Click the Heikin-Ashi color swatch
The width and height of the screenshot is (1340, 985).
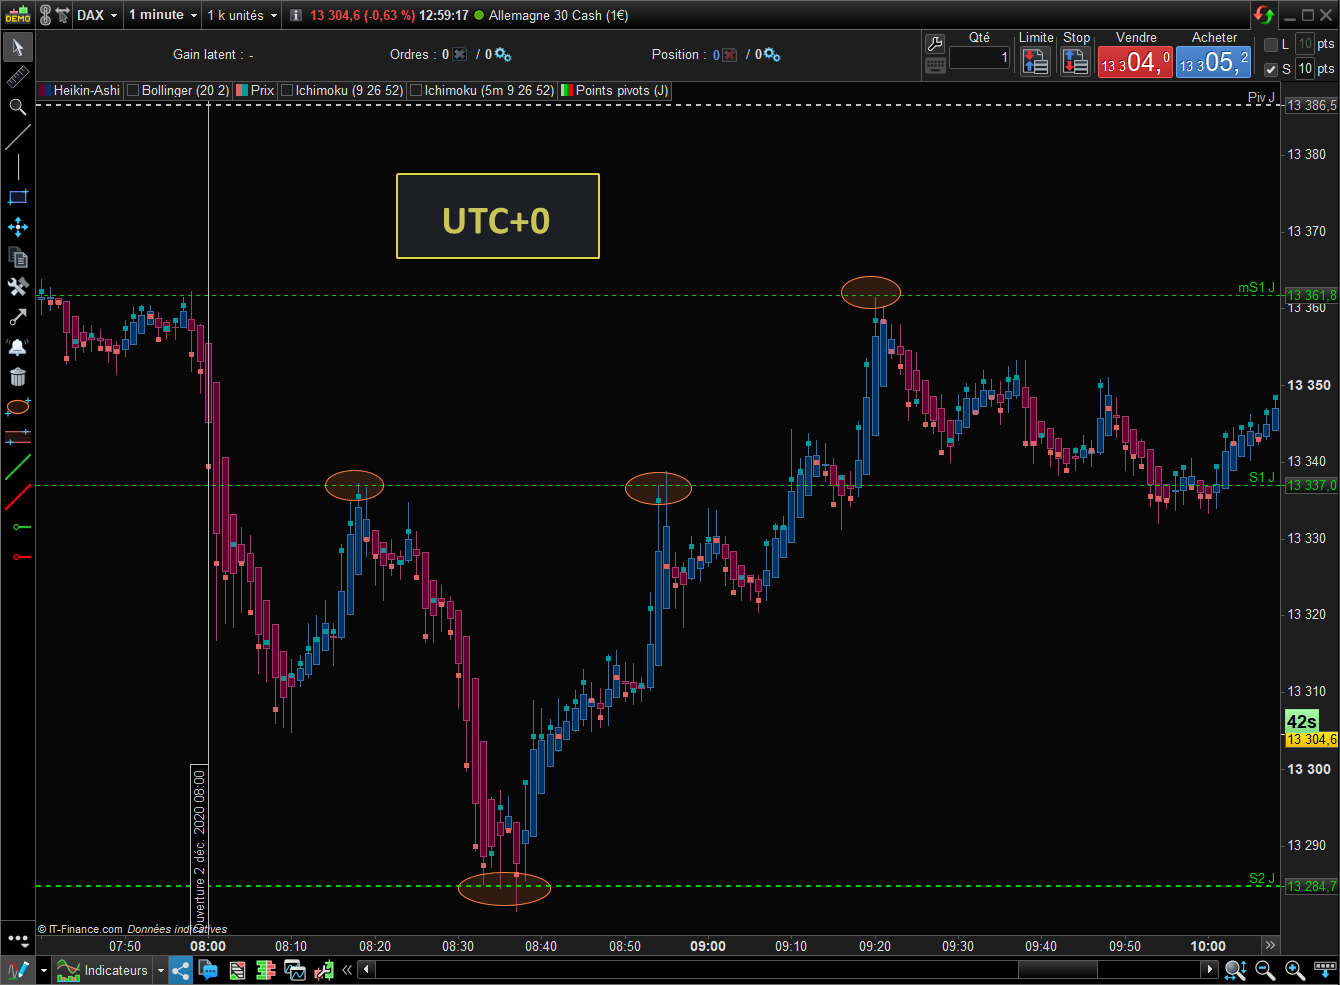click(x=45, y=90)
